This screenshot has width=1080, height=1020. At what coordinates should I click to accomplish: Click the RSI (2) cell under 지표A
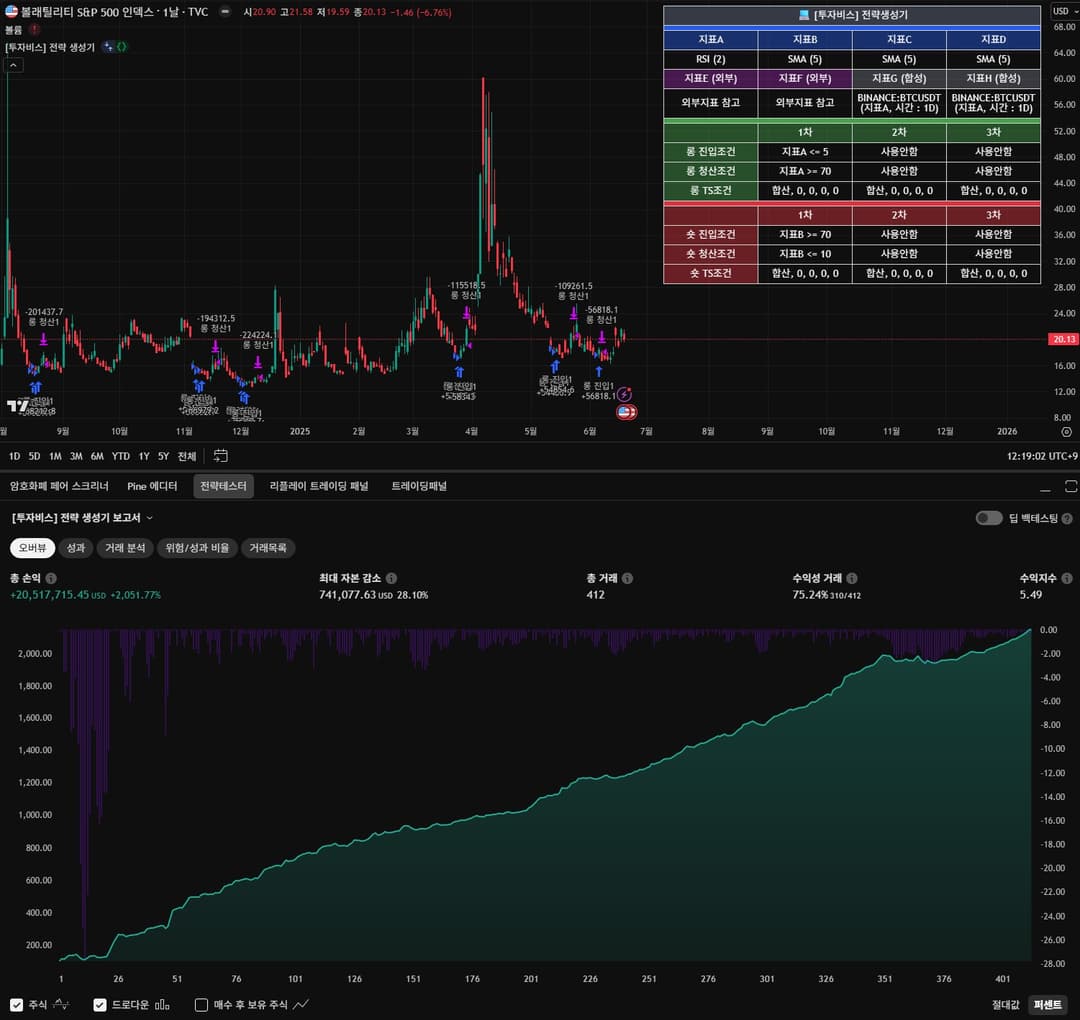pos(710,59)
